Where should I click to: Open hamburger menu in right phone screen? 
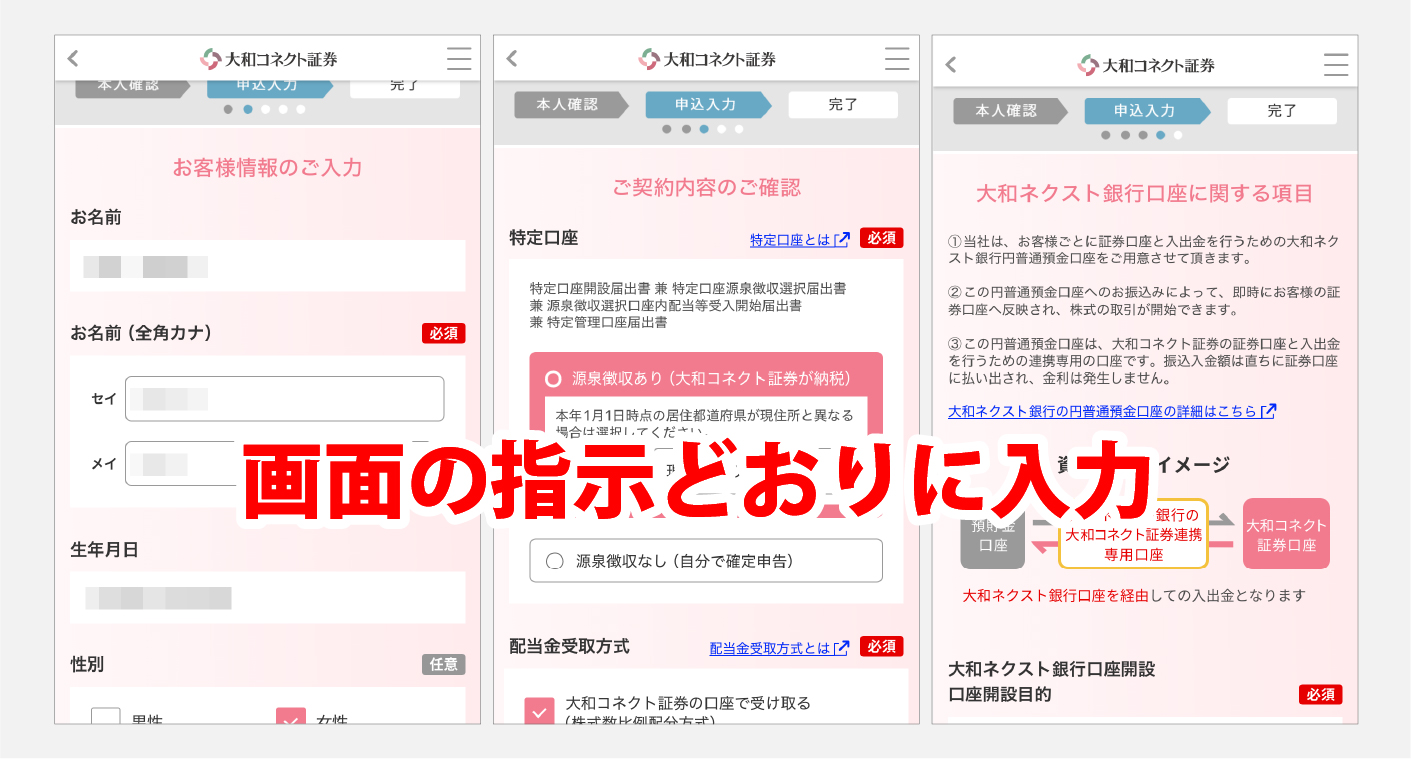1336,65
